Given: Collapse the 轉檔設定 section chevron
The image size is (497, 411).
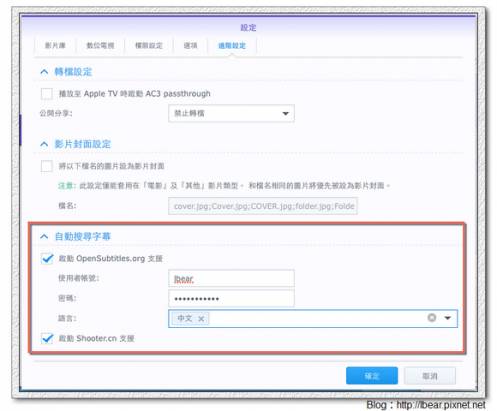Looking at the screenshot, I should click(x=44, y=72).
